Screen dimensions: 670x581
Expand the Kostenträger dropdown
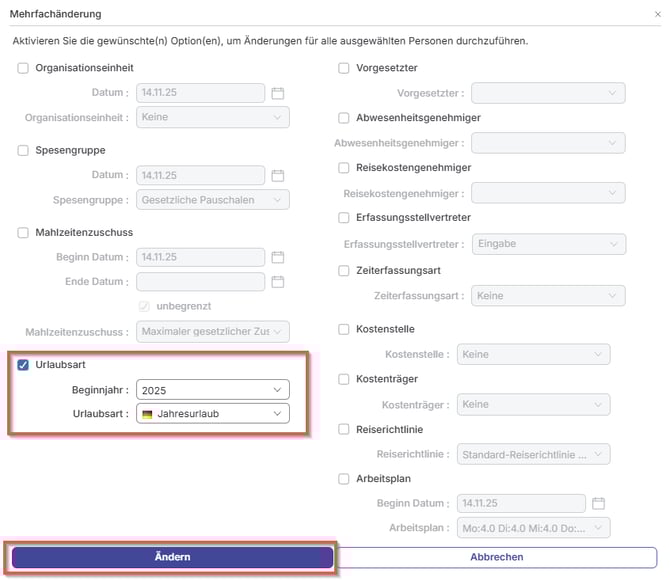tap(532, 405)
